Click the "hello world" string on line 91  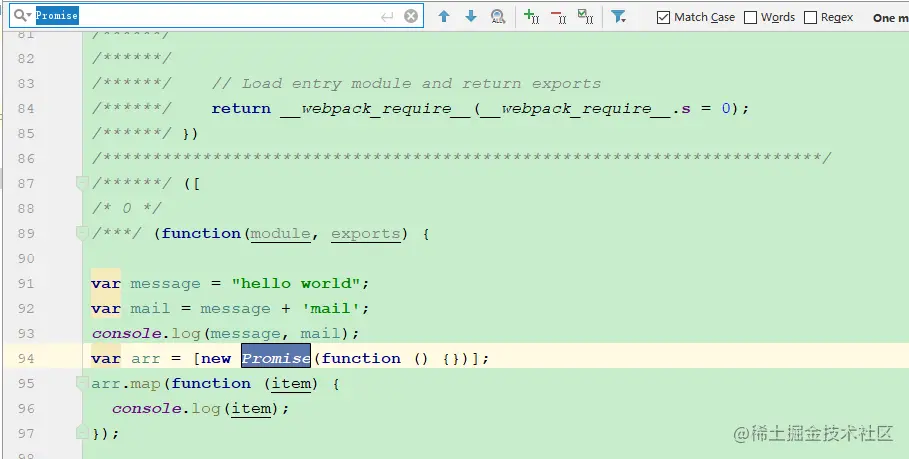point(296,283)
